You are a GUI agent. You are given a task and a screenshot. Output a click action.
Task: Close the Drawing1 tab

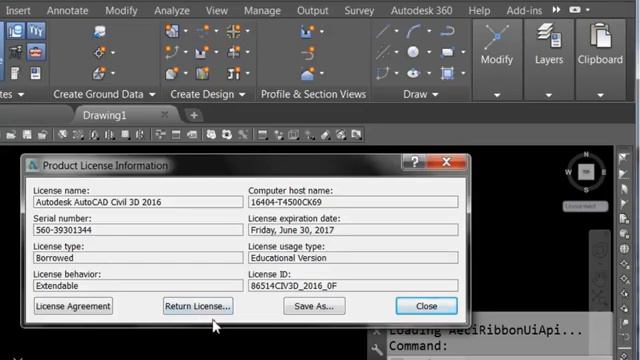[164, 115]
